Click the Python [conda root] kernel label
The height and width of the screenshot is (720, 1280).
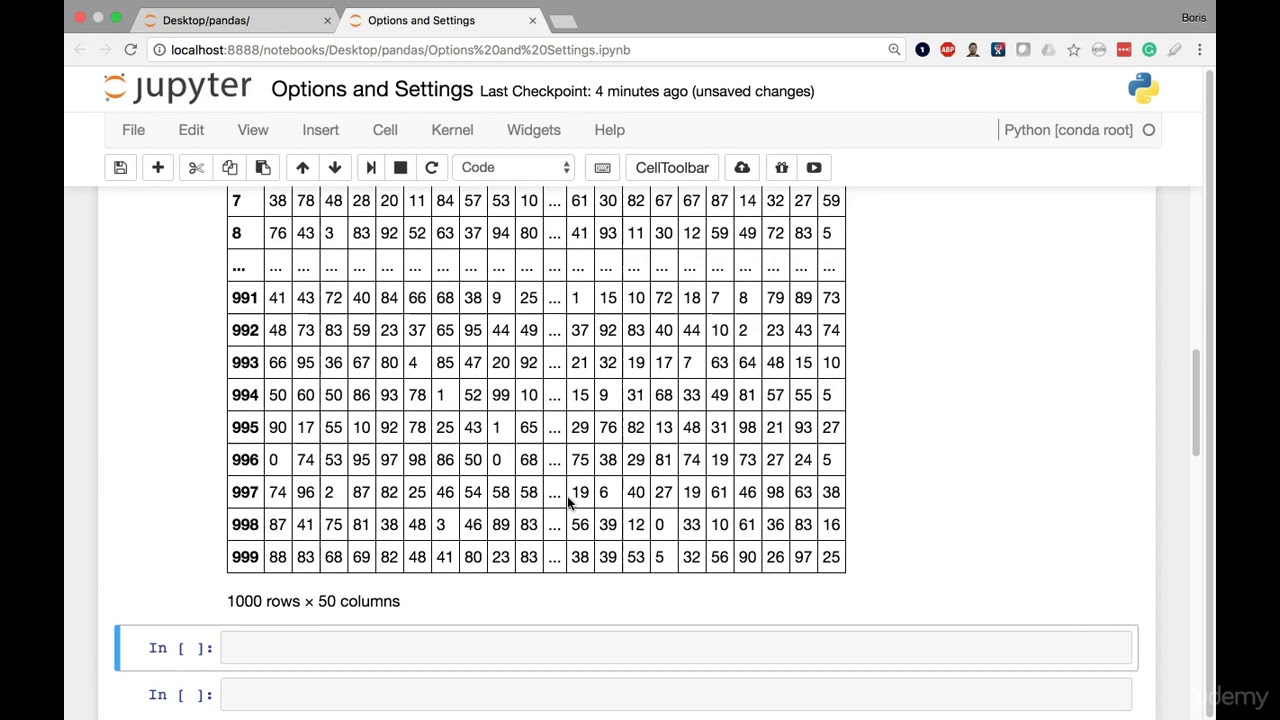1068,130
